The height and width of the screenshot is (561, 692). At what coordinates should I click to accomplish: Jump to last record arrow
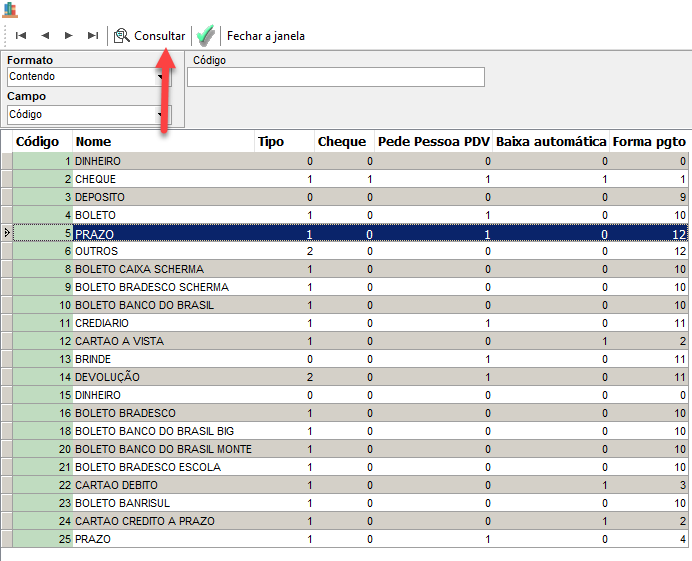[x=93, y=36]
